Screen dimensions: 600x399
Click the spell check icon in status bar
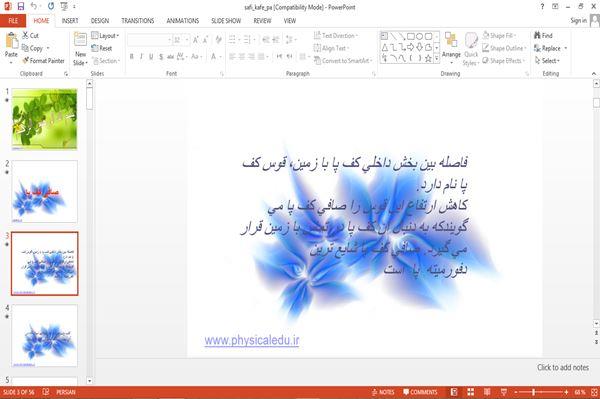point(46,392)
